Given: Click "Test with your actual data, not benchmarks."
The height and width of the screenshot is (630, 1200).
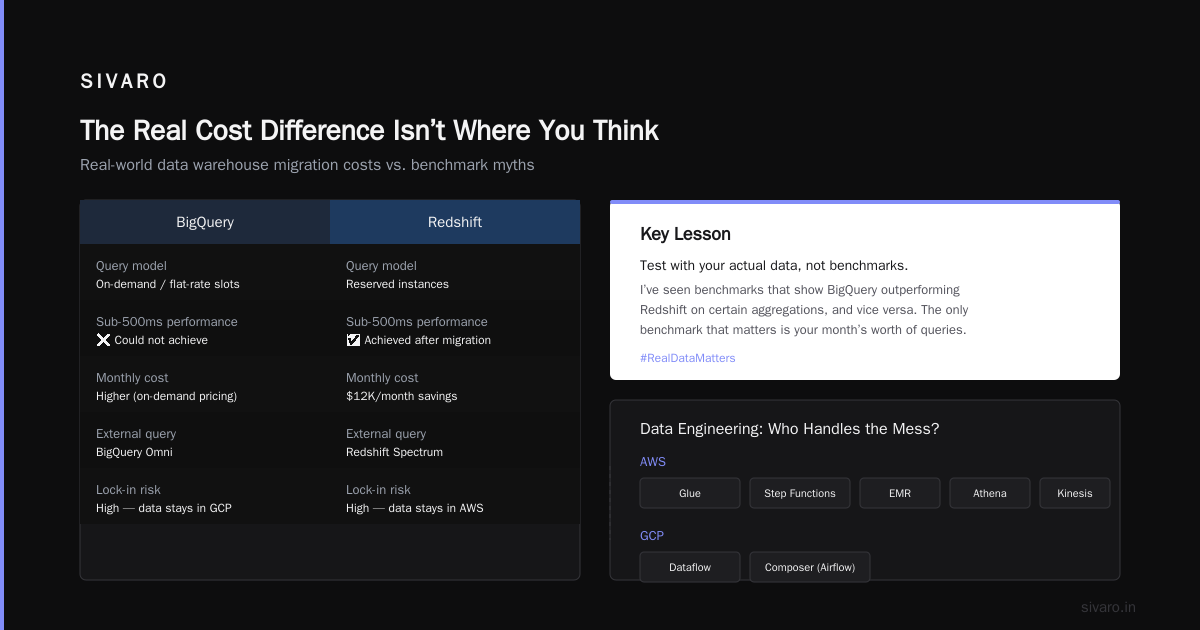Looking at the screenshot, I should (774, 266).
